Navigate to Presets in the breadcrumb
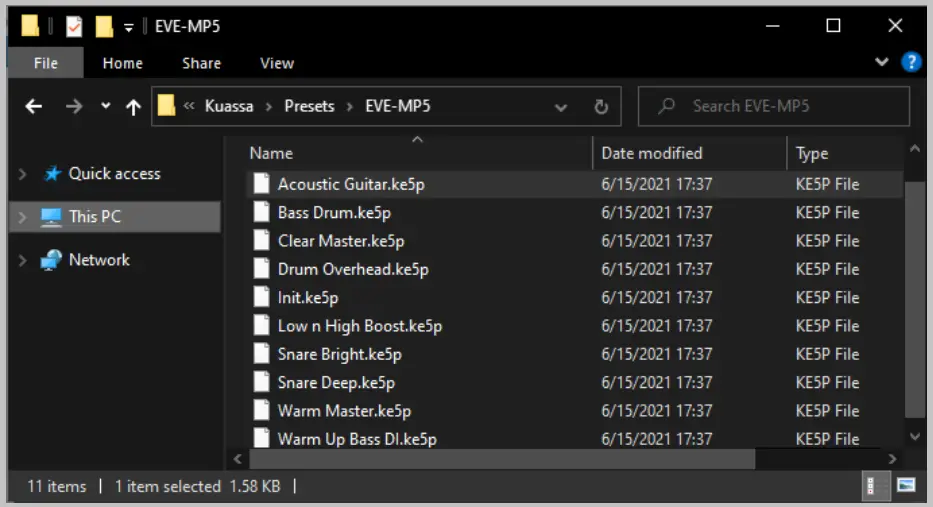 pos(309,106)
